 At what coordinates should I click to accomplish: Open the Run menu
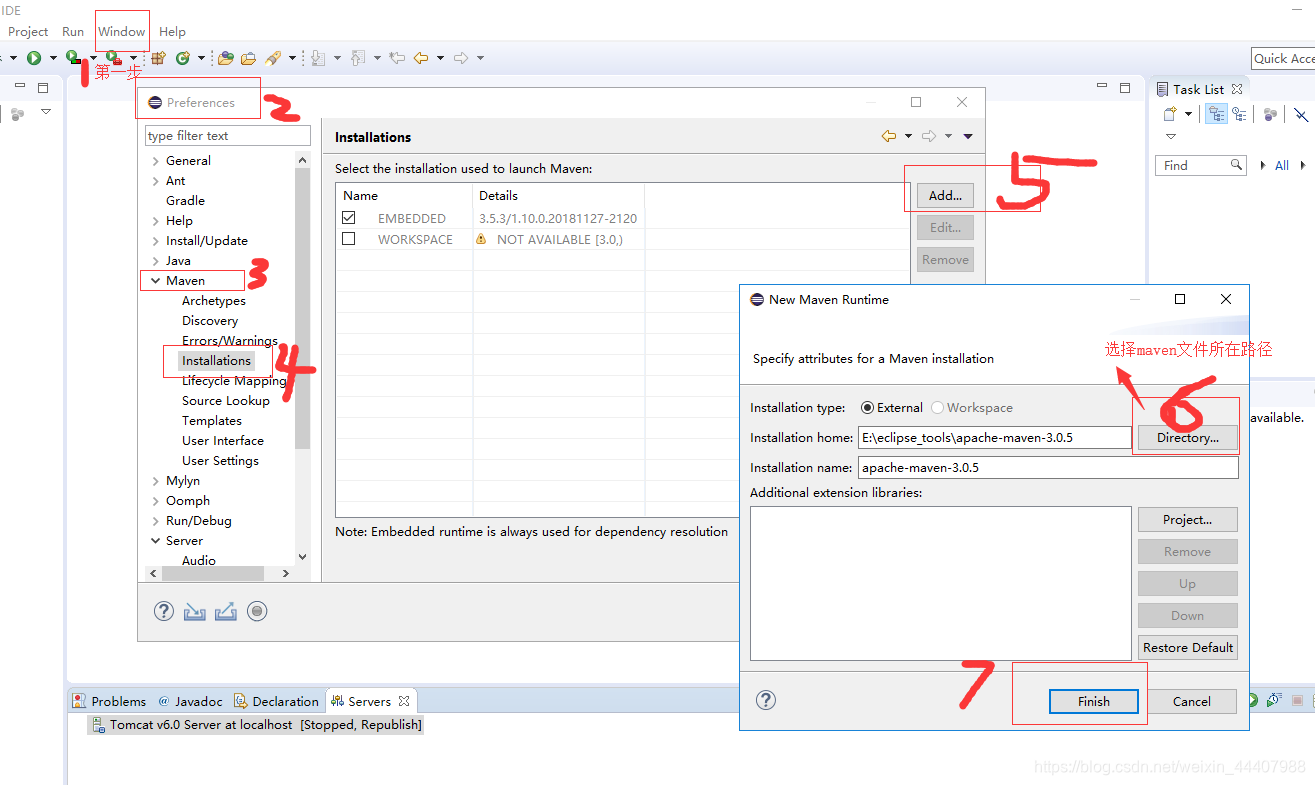(x=73, y=32)
